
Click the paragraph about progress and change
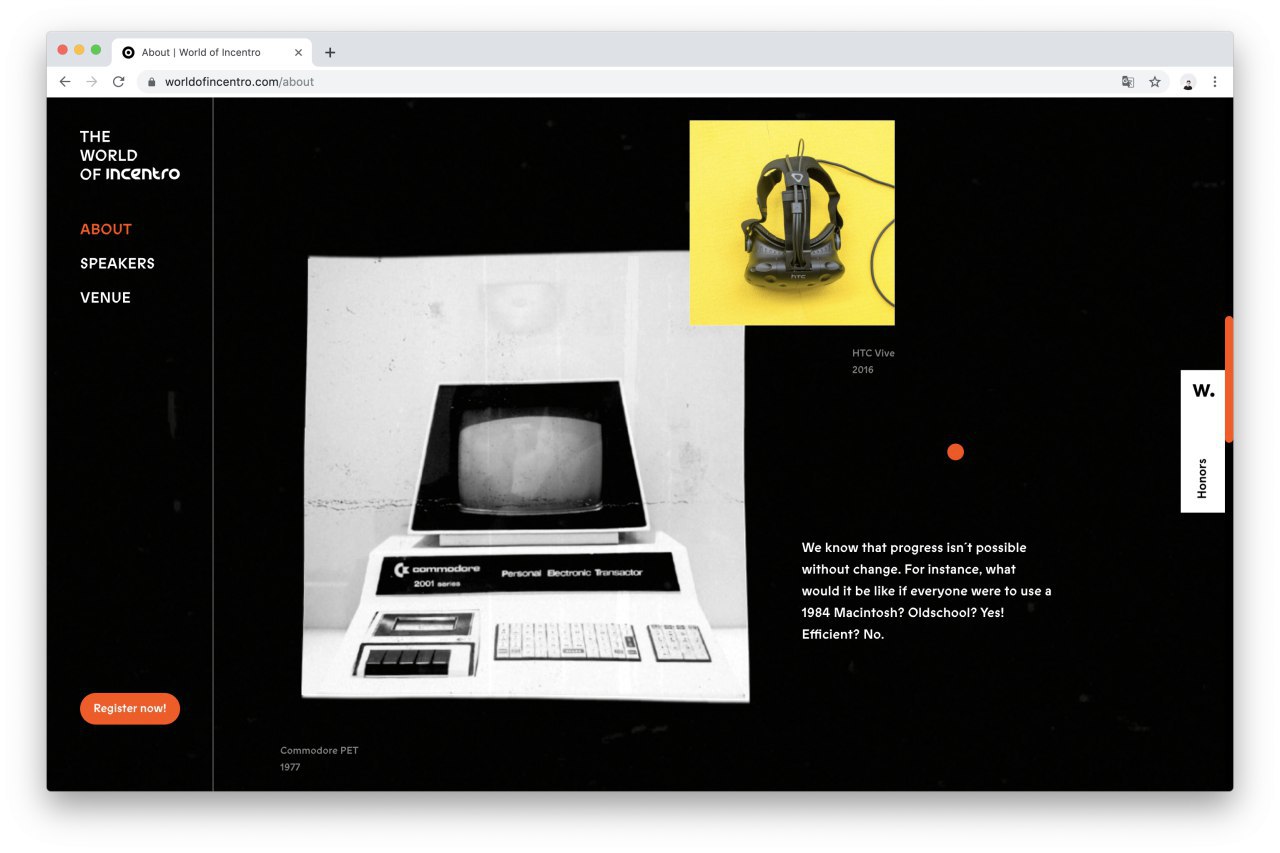click(927, 591)
